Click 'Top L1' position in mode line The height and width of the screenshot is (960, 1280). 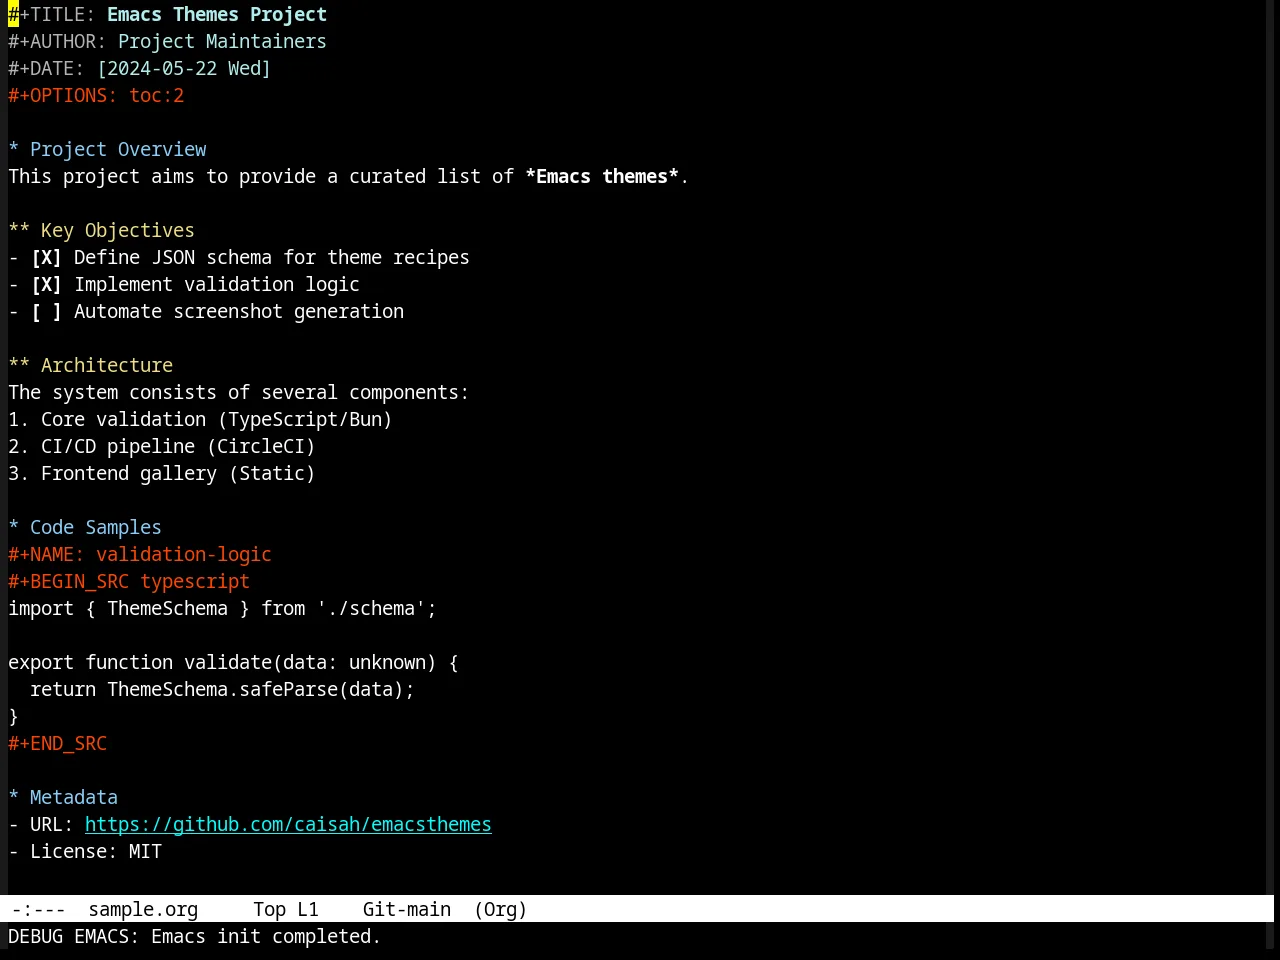pos(286,909)
